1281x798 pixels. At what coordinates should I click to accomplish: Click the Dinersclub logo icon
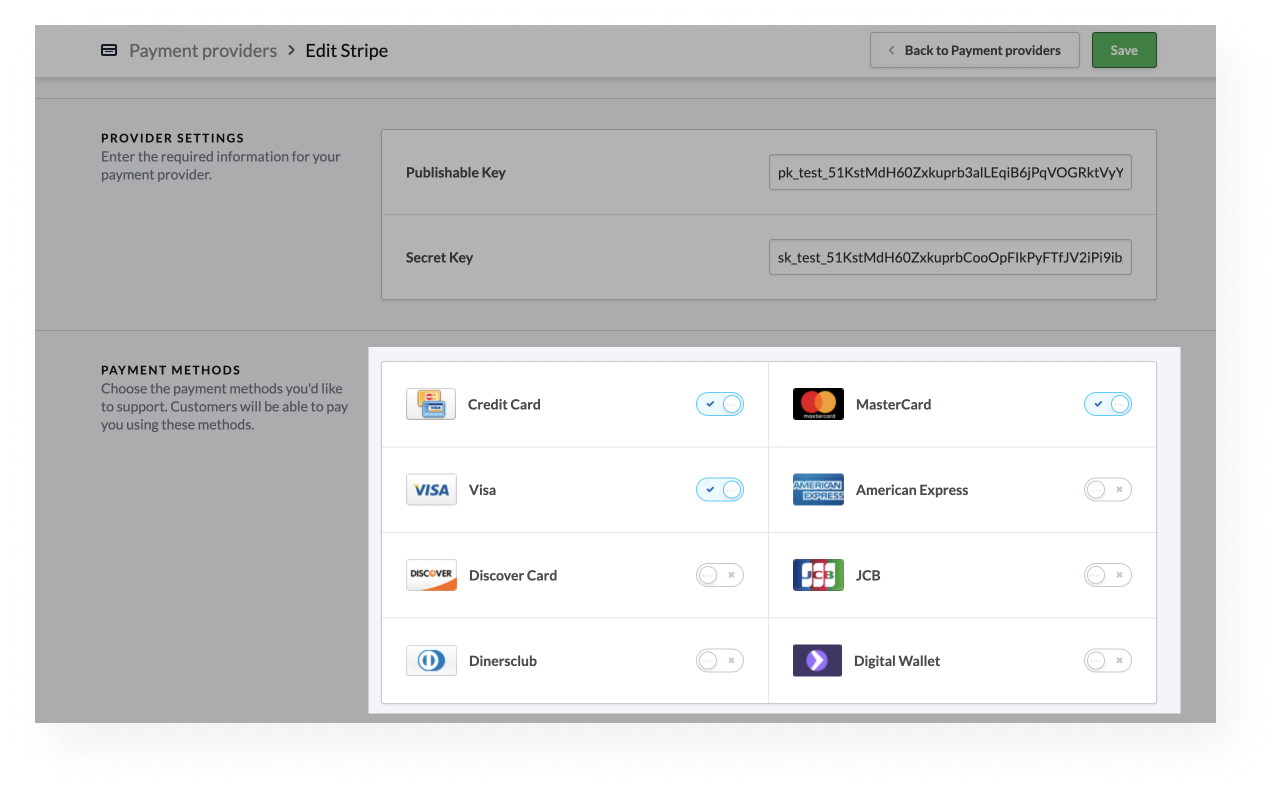pyautogui.click(x=431, y=661)
